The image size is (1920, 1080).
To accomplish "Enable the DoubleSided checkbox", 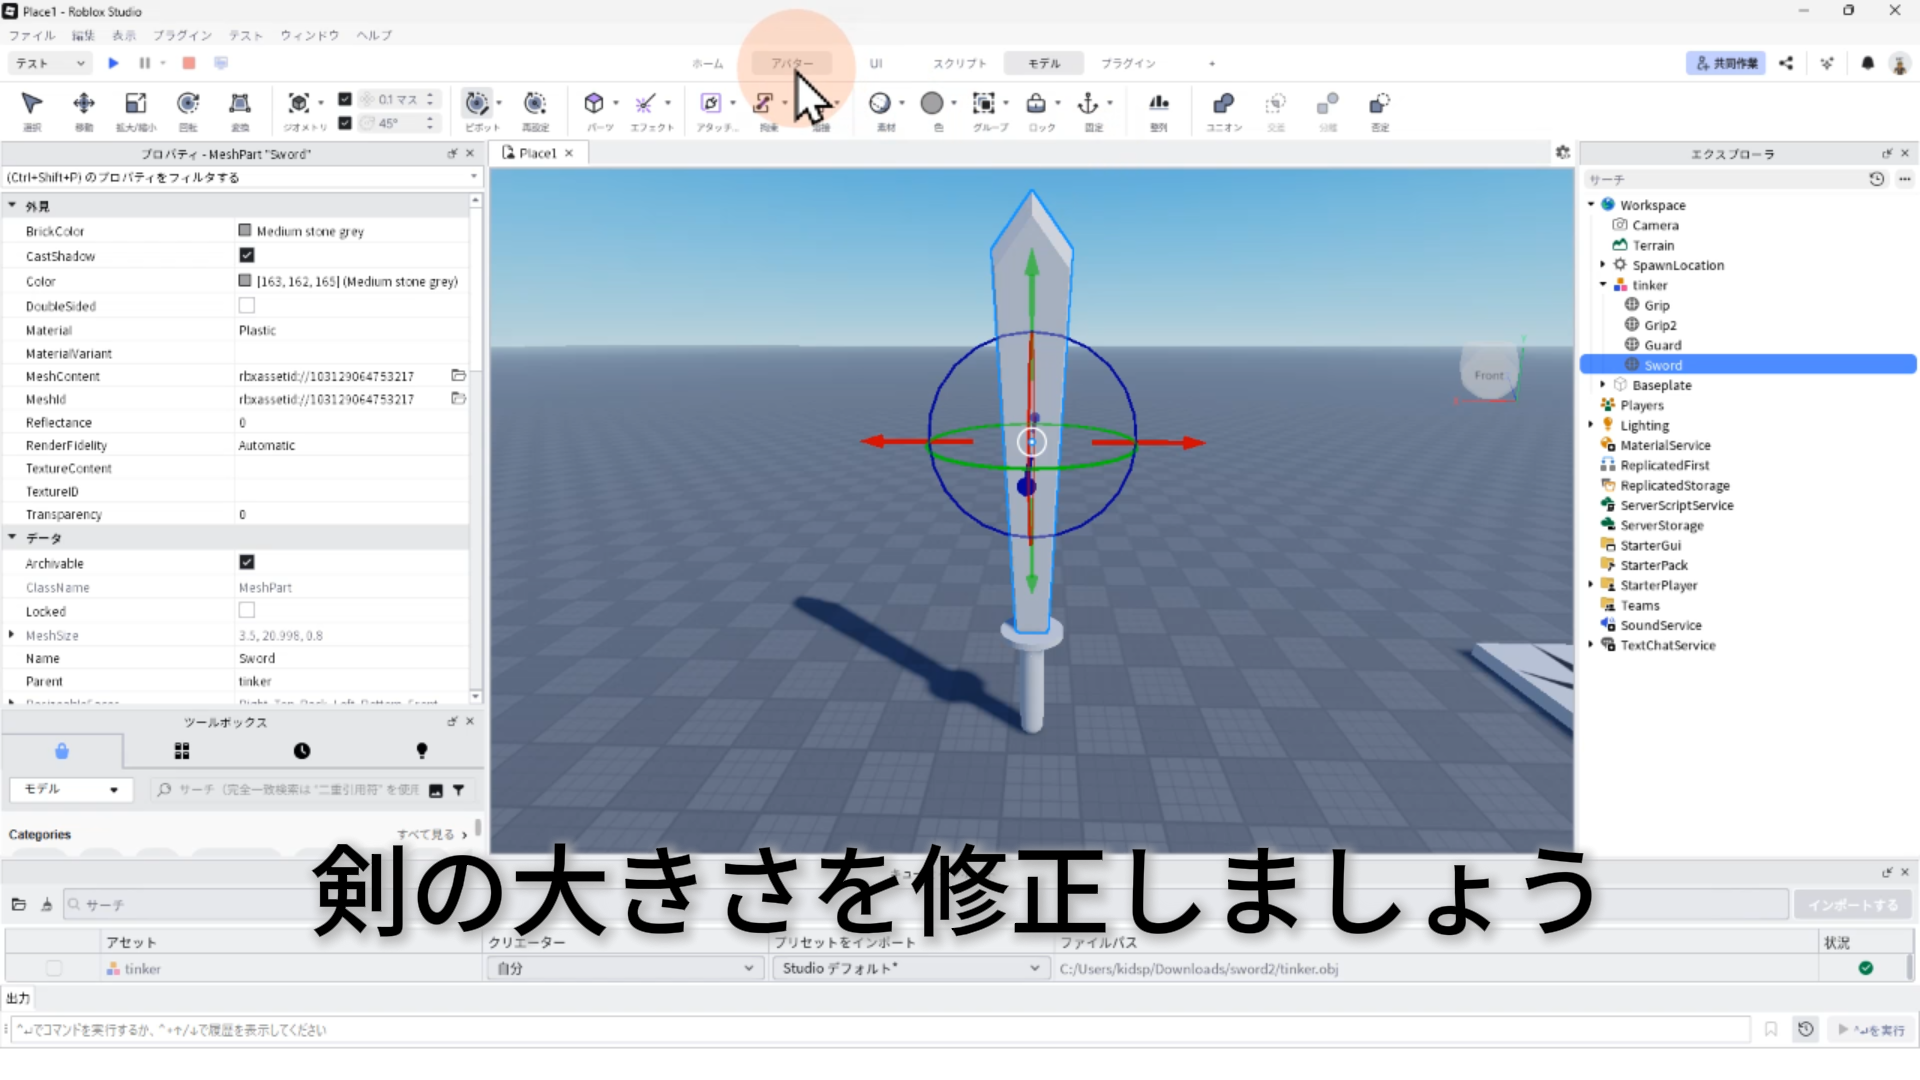I will pos(247,306).
